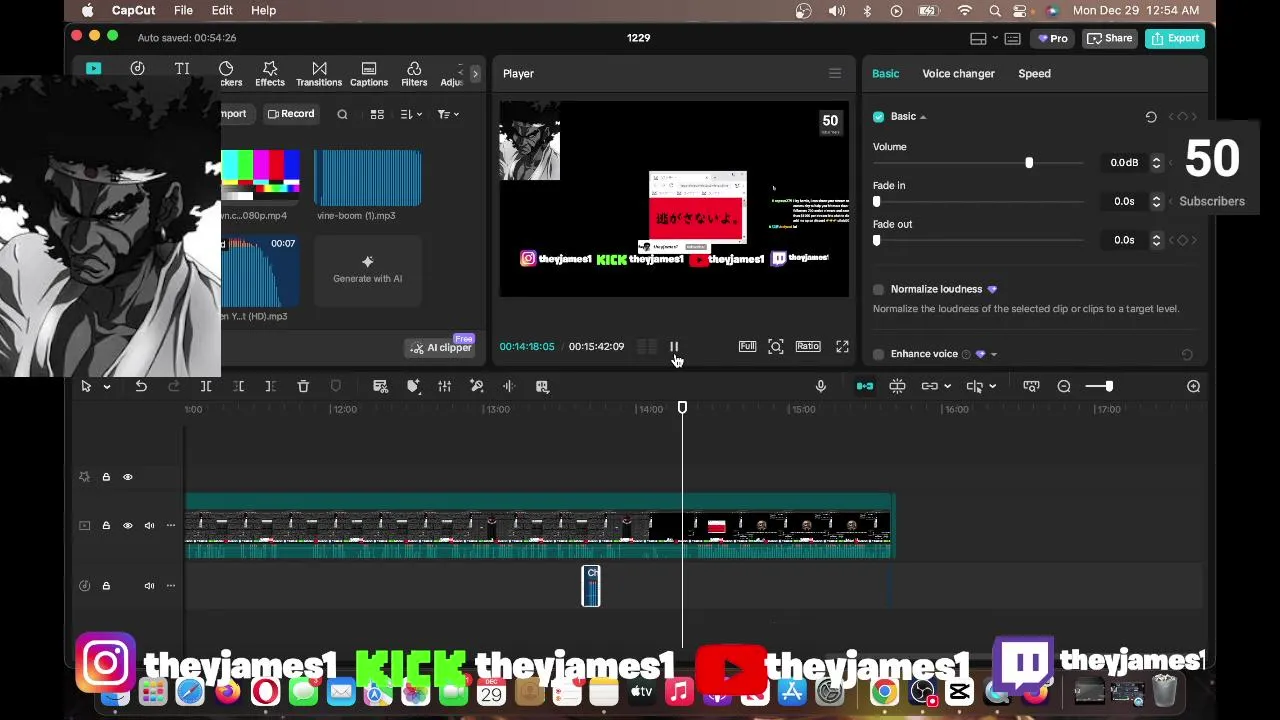Viewport: 1280px width, 720px height.
Task: Click the AI voice enhance microphone icon
Action: 477,386
